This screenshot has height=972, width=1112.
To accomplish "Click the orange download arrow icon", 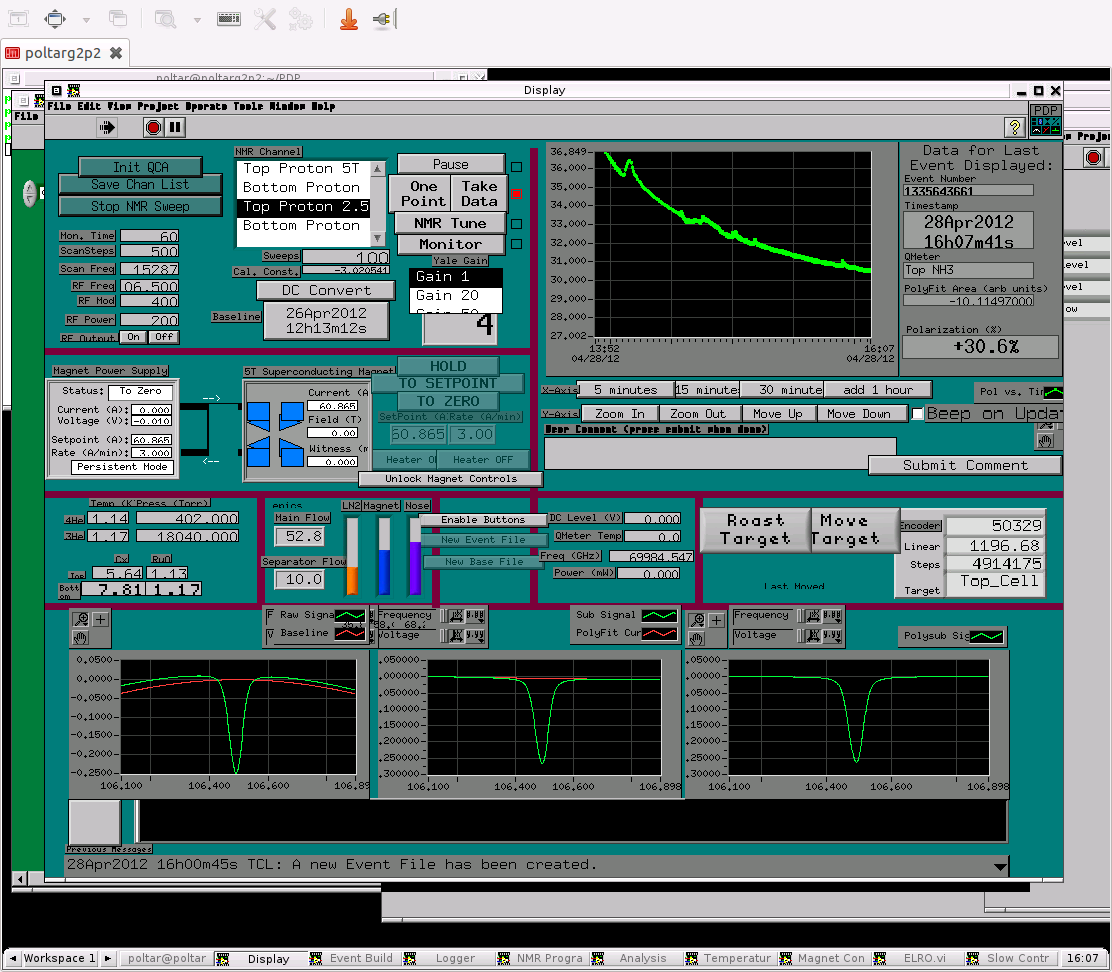I will coord(348,19).
